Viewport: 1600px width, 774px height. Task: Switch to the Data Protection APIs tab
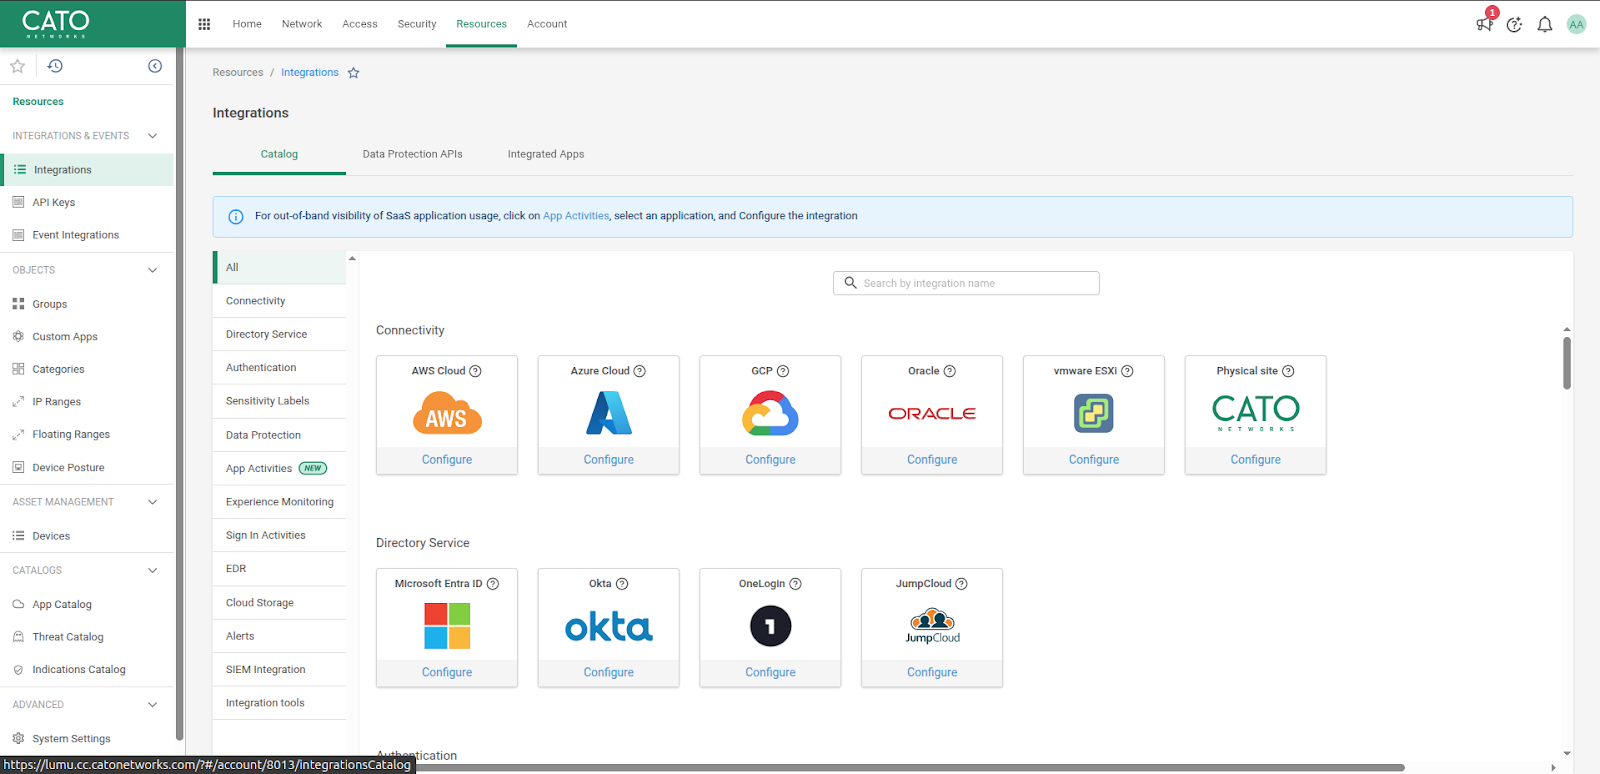tap(412, 154)
